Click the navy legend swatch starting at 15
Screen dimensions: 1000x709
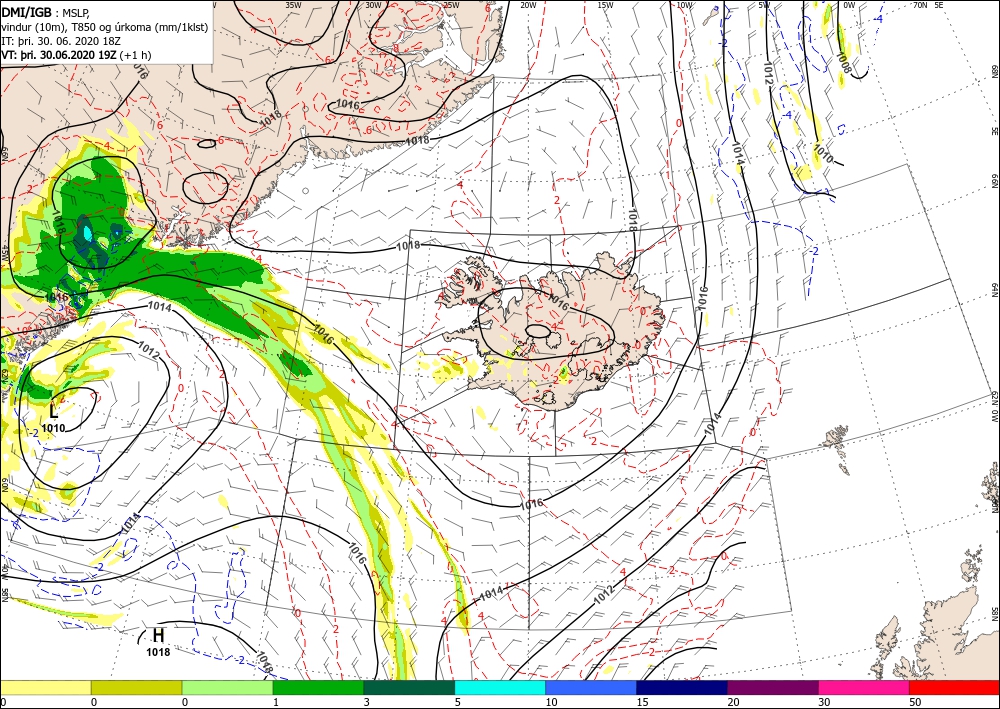coord(682,687)
